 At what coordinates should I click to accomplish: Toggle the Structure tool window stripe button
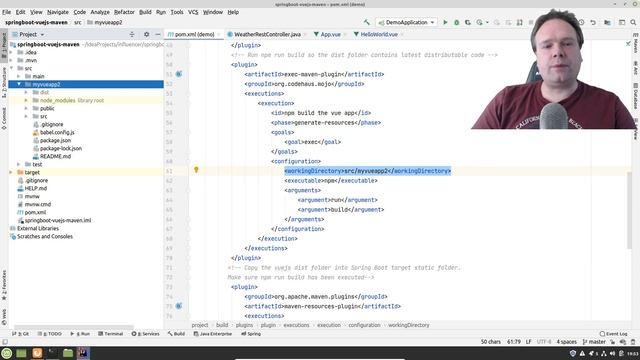click(4, 82)
